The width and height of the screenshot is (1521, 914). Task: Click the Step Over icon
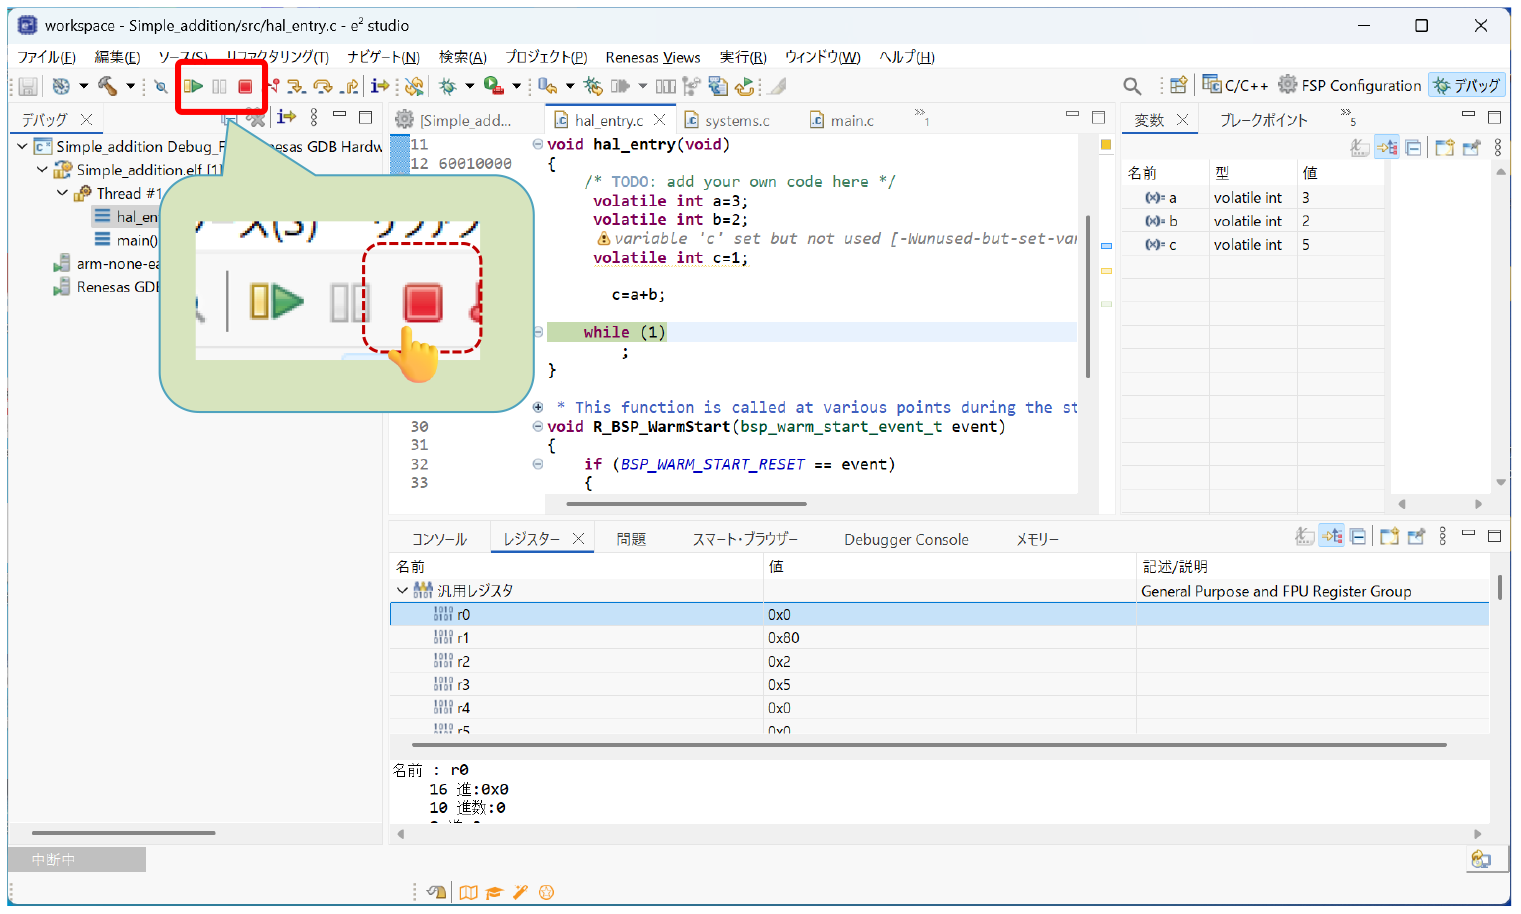[x=322, y=87]
